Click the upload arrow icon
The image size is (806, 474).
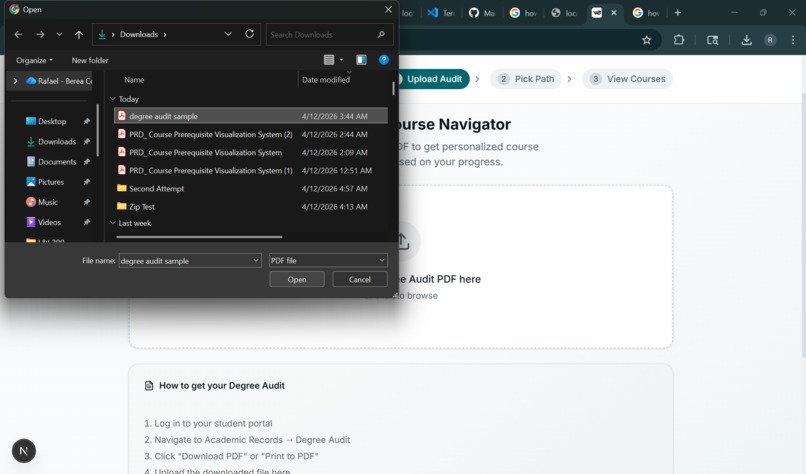point(403,241)
